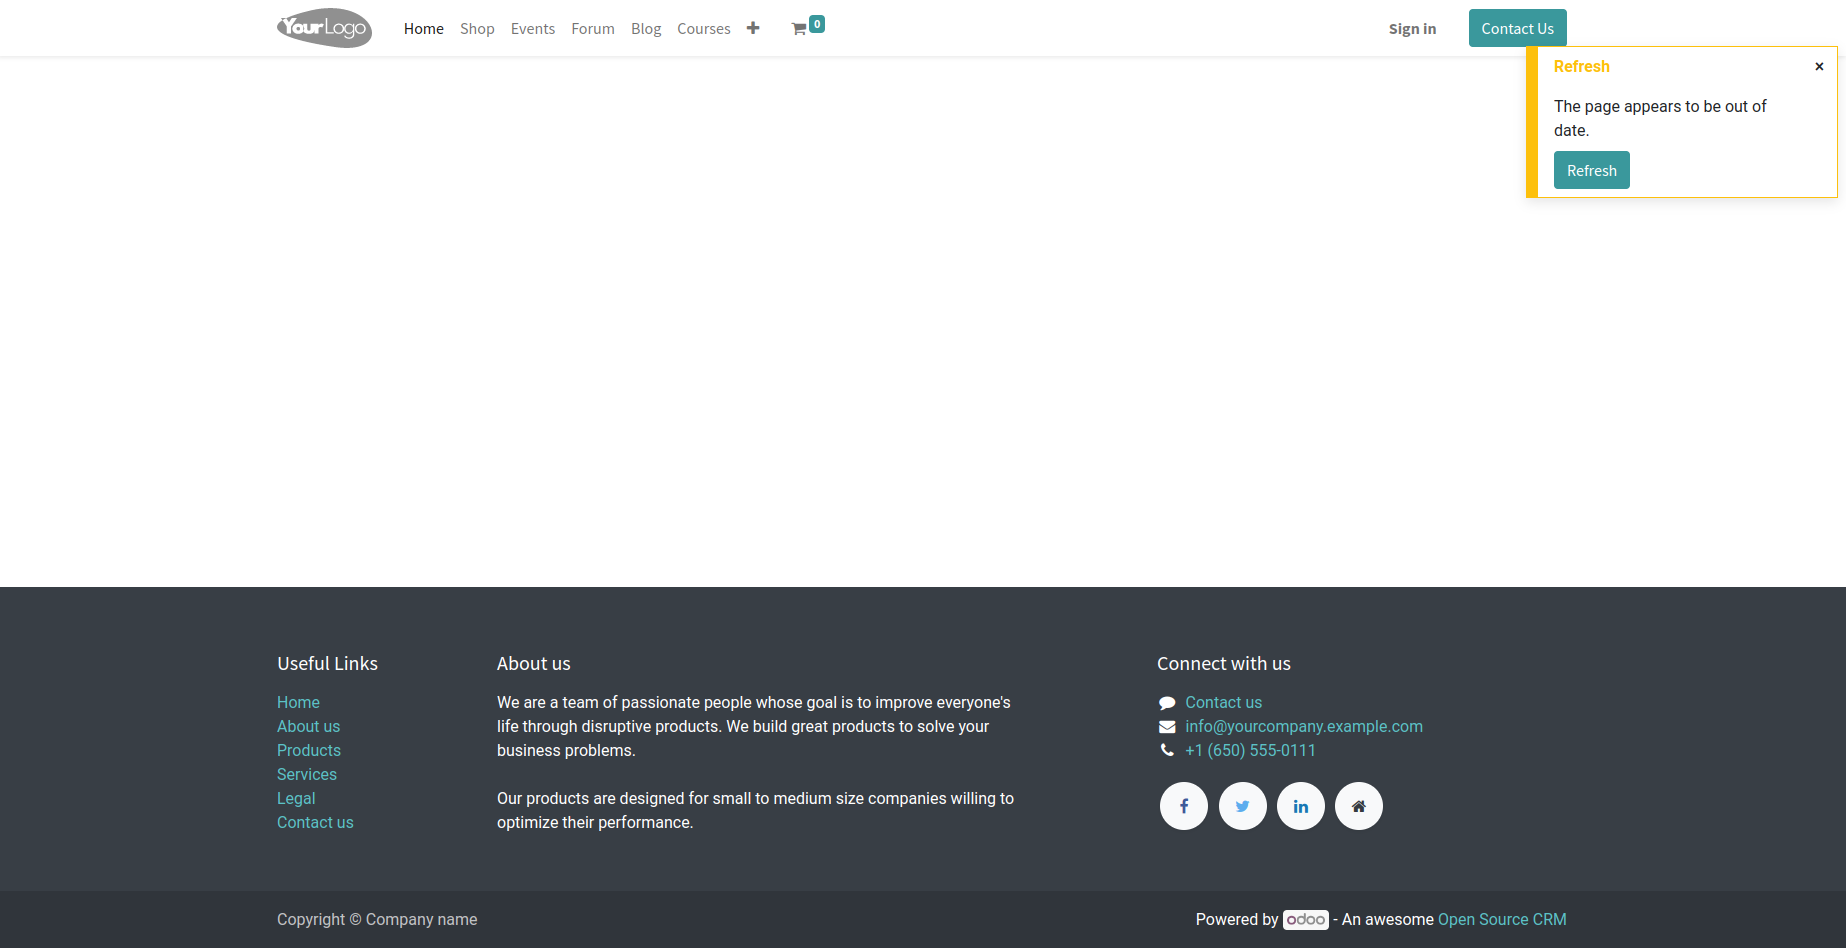Click the teal Refresh button

[1592, 170]
